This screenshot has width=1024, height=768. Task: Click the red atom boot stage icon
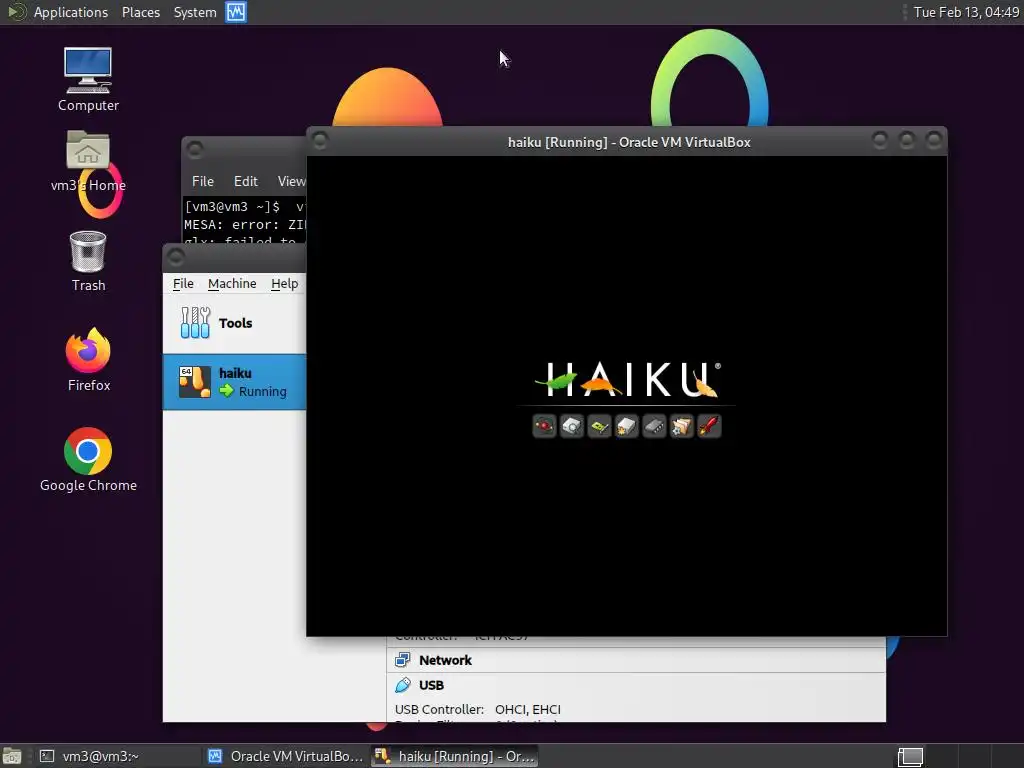(544, 426)
